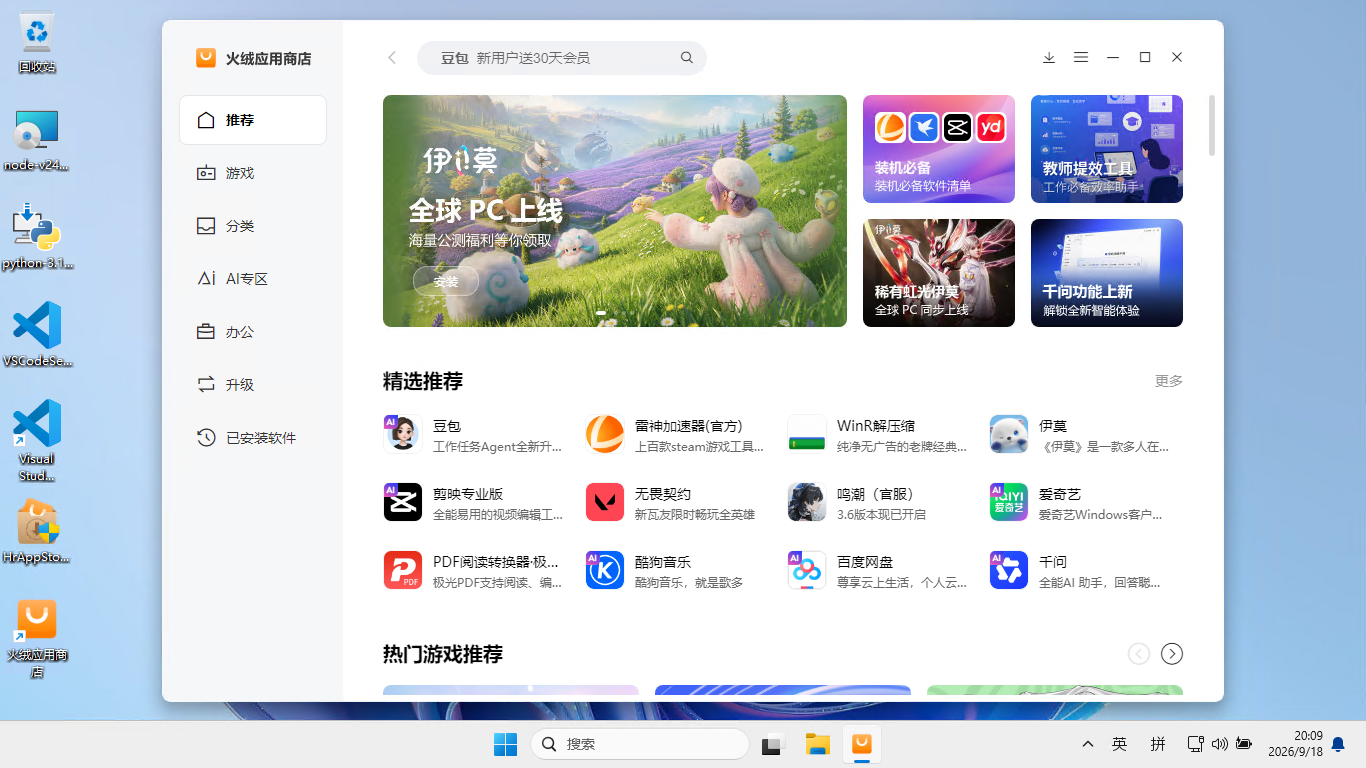The width and height of the screenshot is (1366, 768).
Task: Open 回收站 on the desktop
Action: click(x=37, y=44)
